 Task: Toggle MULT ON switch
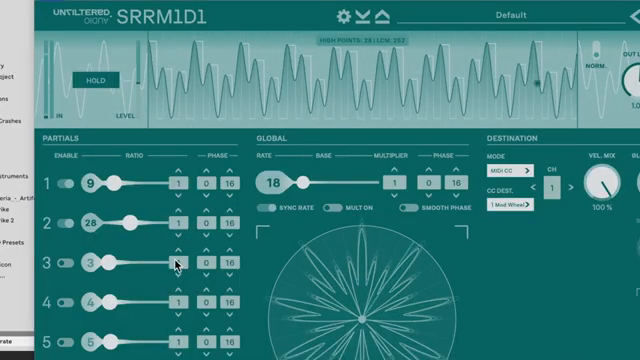click(333, 208)
